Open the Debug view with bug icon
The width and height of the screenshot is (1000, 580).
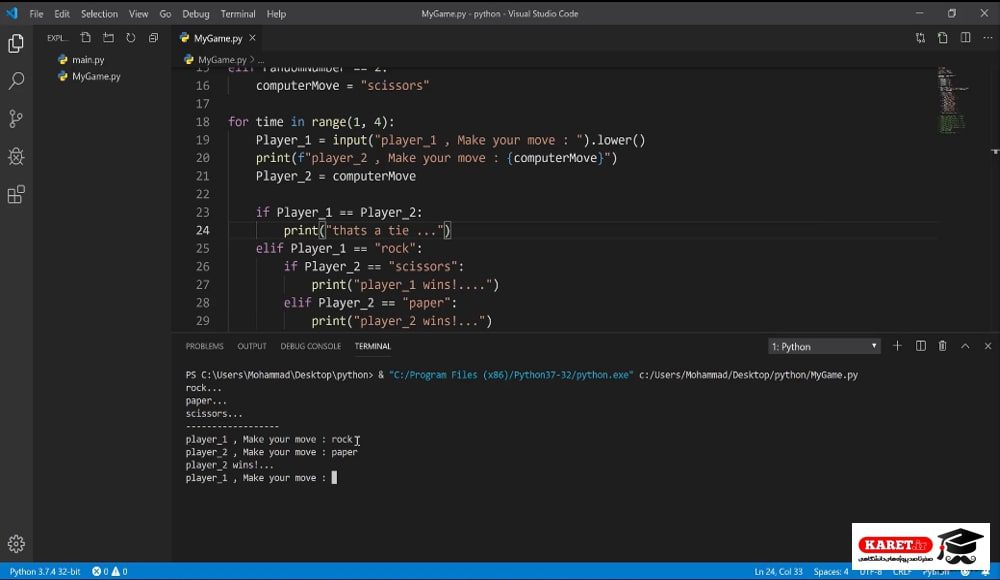pos(16,156)
